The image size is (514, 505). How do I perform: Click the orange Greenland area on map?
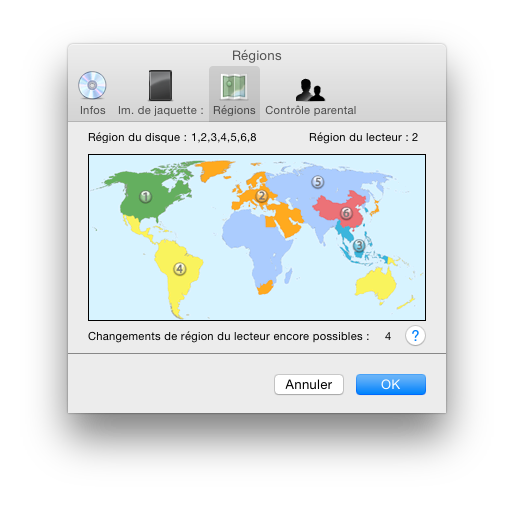213,170
